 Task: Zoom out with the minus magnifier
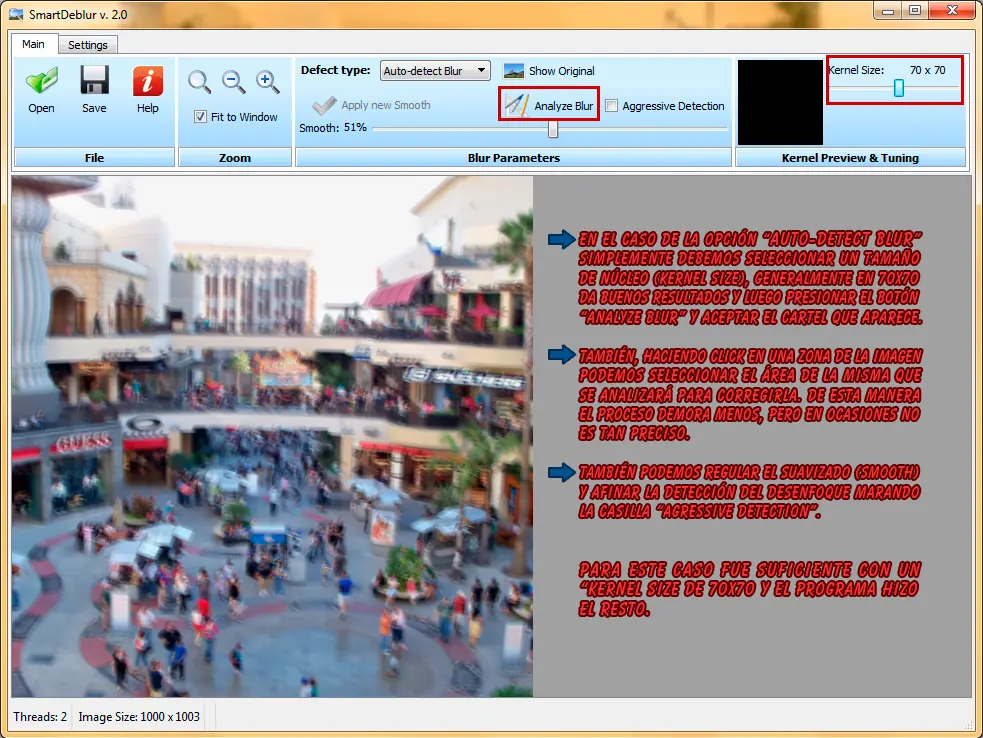coord(233,82)
